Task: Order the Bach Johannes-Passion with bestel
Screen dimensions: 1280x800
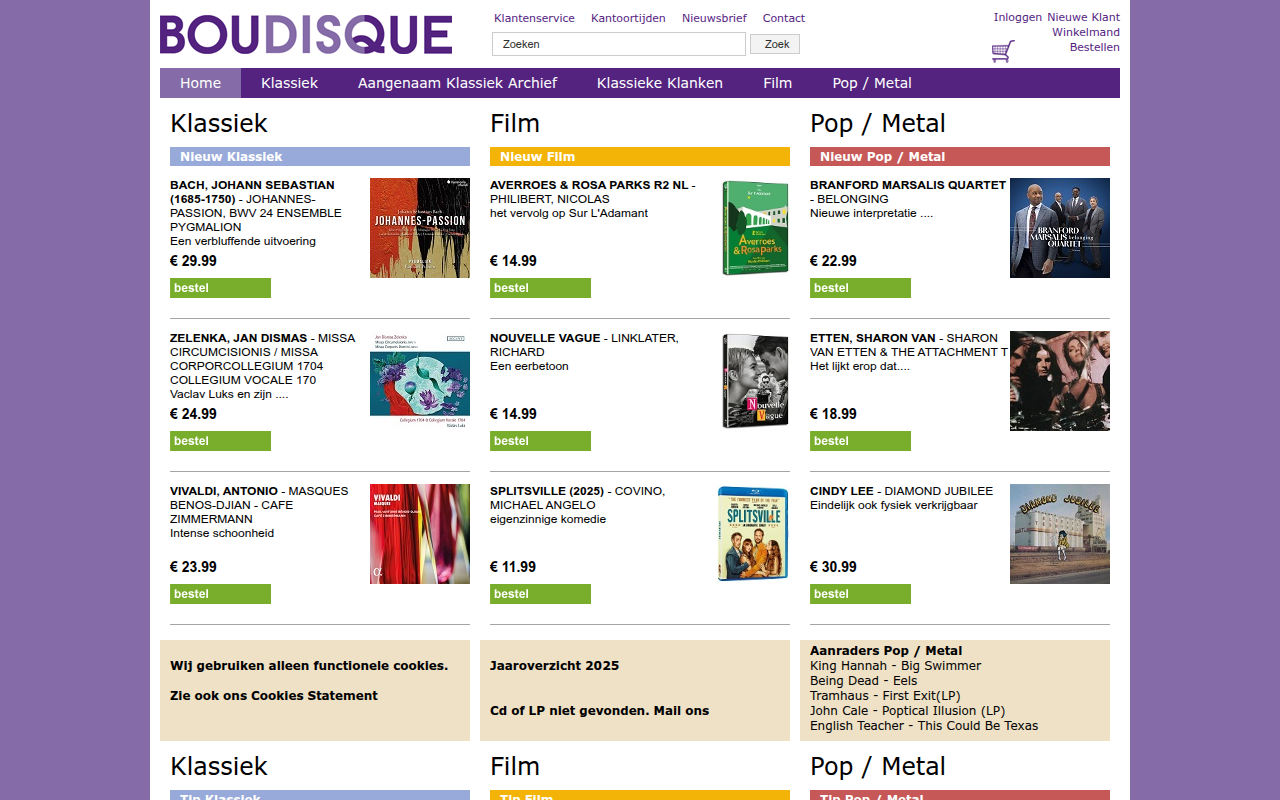Action: [220, 288]
